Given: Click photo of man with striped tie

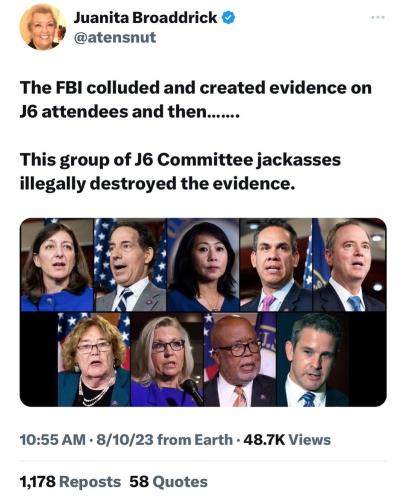Looking at the screenshot, I should pos(130,265).
